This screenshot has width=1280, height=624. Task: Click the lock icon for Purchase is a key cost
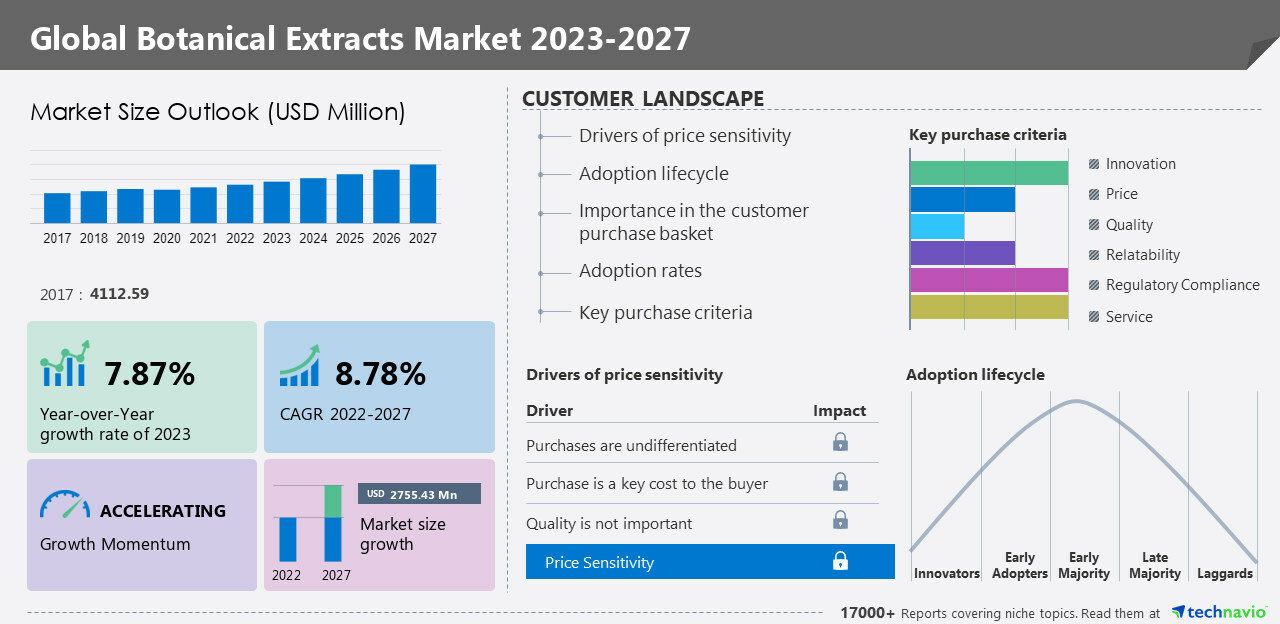click(x=840, y=482)
